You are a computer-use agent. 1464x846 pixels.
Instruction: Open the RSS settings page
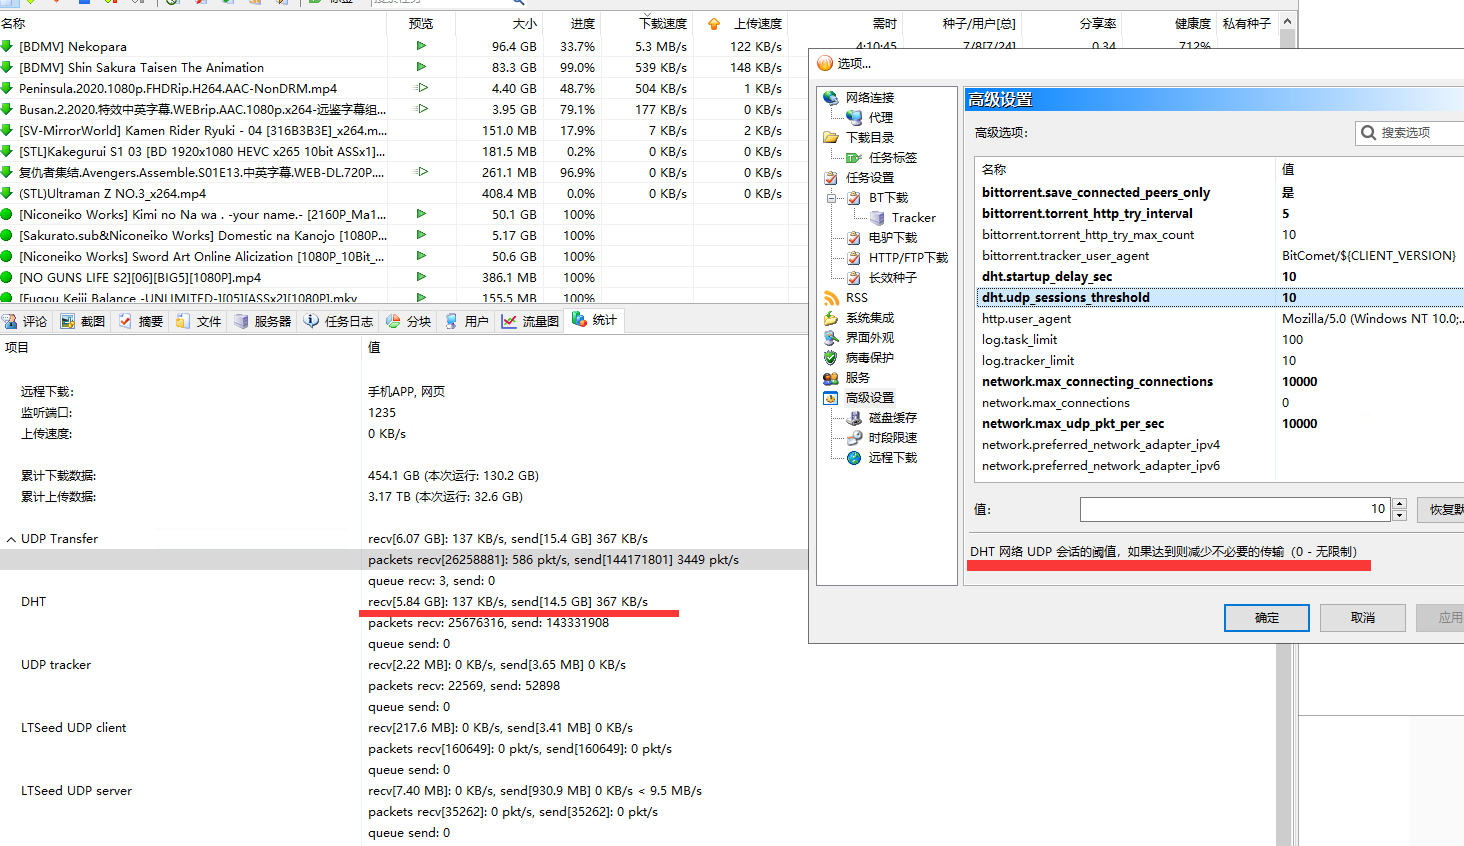(856, 297)
